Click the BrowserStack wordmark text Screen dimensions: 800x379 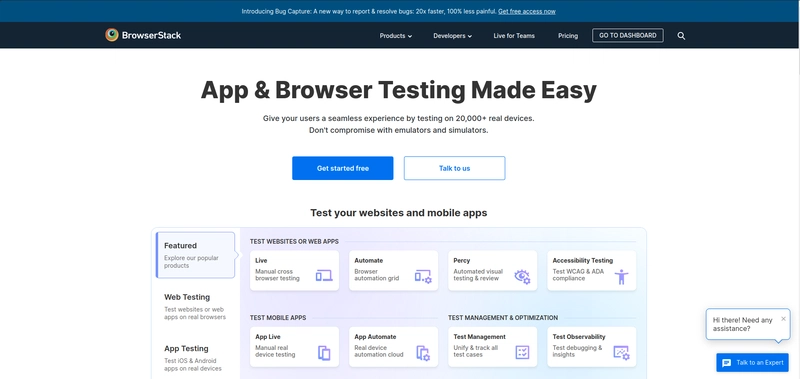(x=151, y=36)
